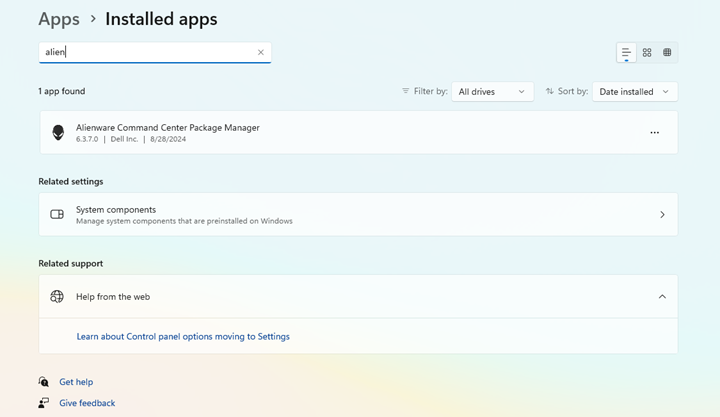Clear the search box with X
This screenshot has height=417, width=720.
tap(261, 52)
